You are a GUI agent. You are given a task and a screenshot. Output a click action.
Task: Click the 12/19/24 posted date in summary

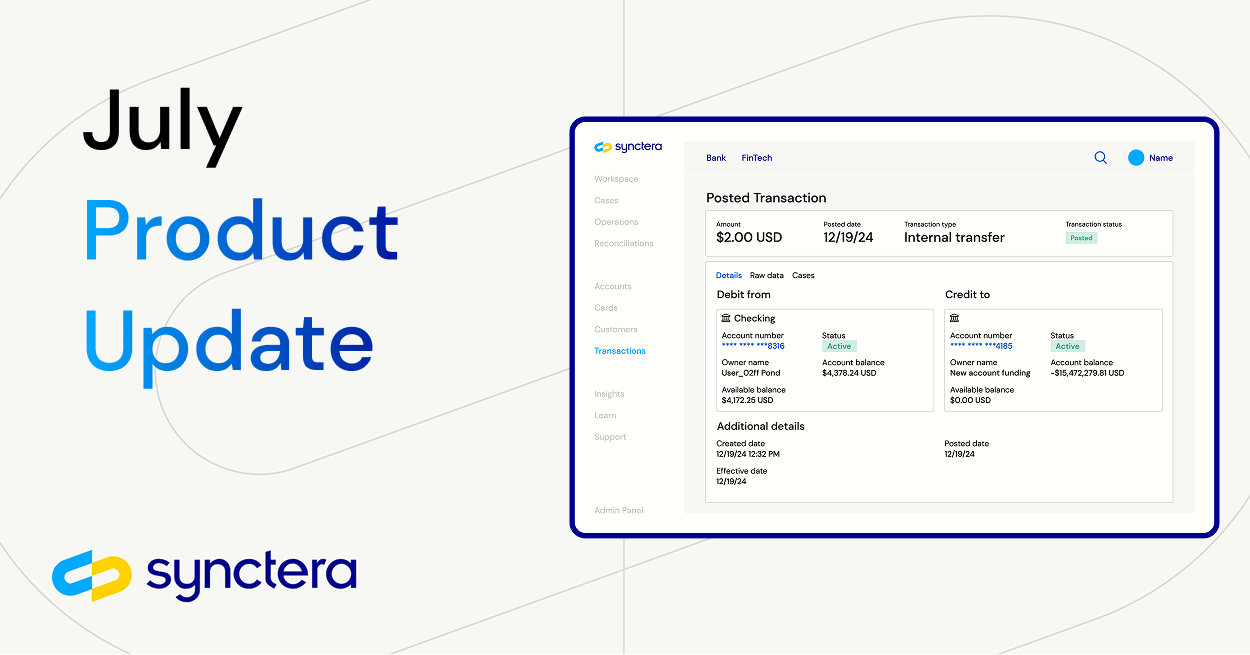click(x=849, y=238)
